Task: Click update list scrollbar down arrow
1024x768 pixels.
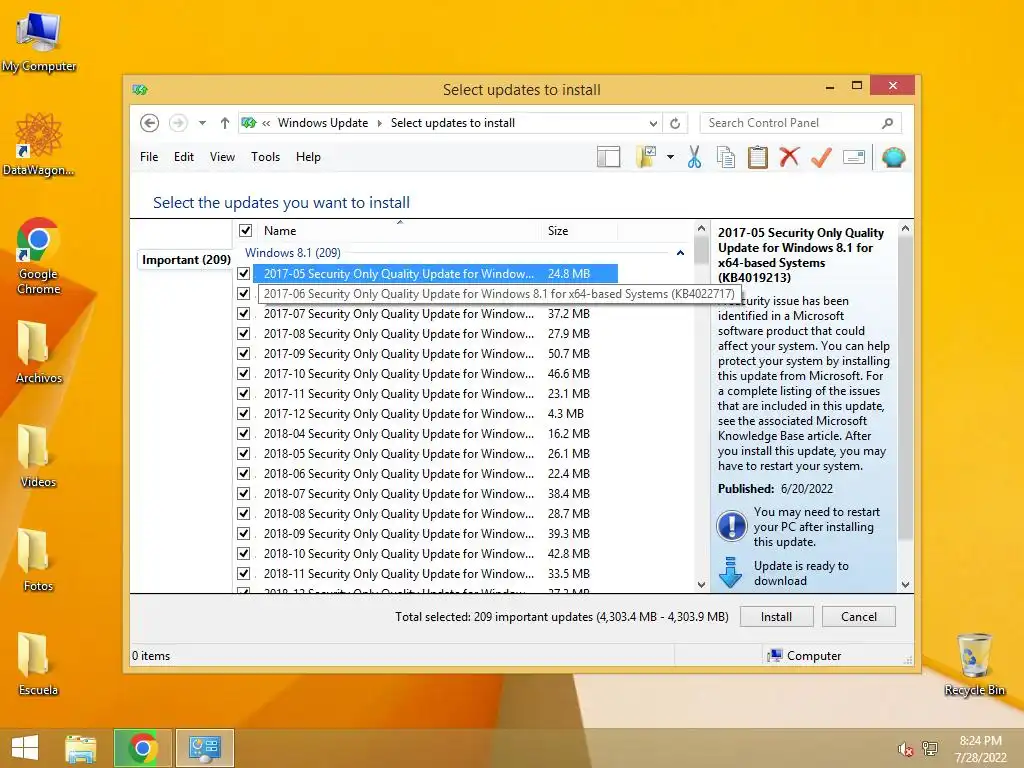Action: pyautogui.click(x=701, y=584)
